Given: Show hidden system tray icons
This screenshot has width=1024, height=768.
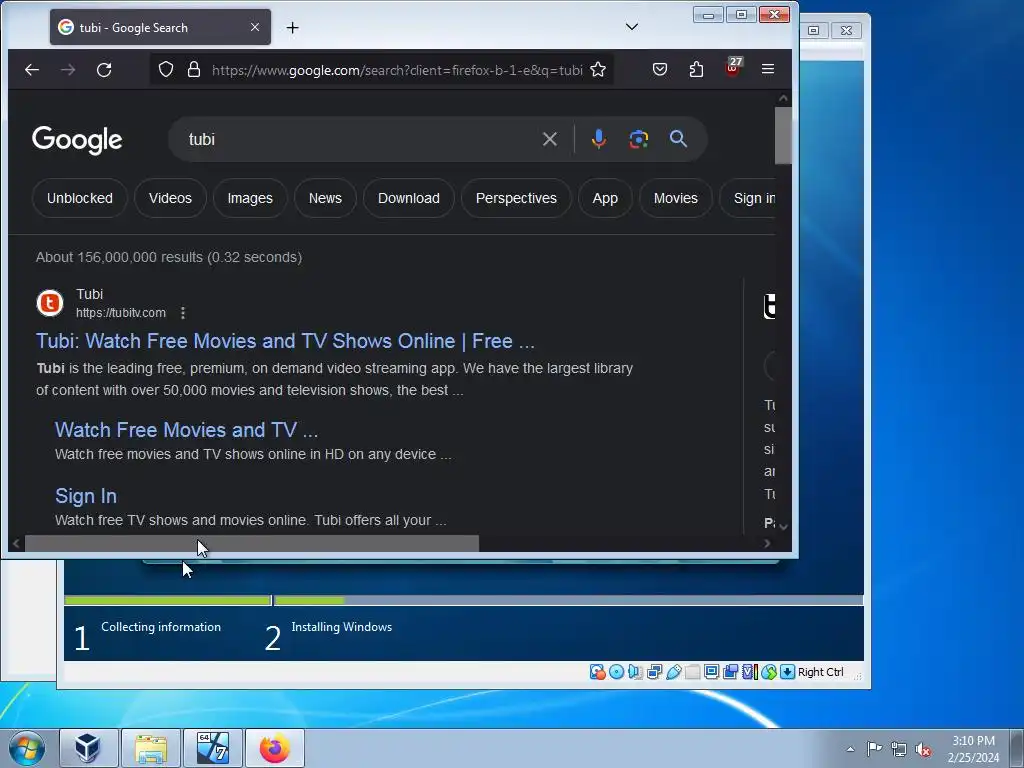Looking at the screenshot, I should pyautogui.click(x=850, y=749).
